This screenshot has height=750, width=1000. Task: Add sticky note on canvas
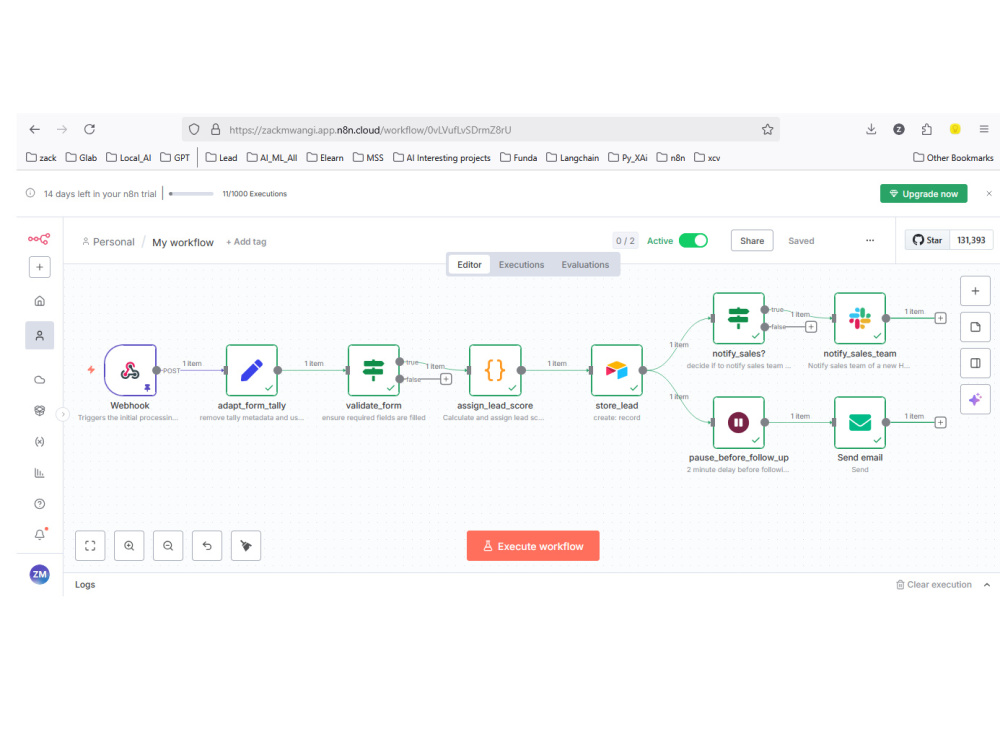(975, 327)
